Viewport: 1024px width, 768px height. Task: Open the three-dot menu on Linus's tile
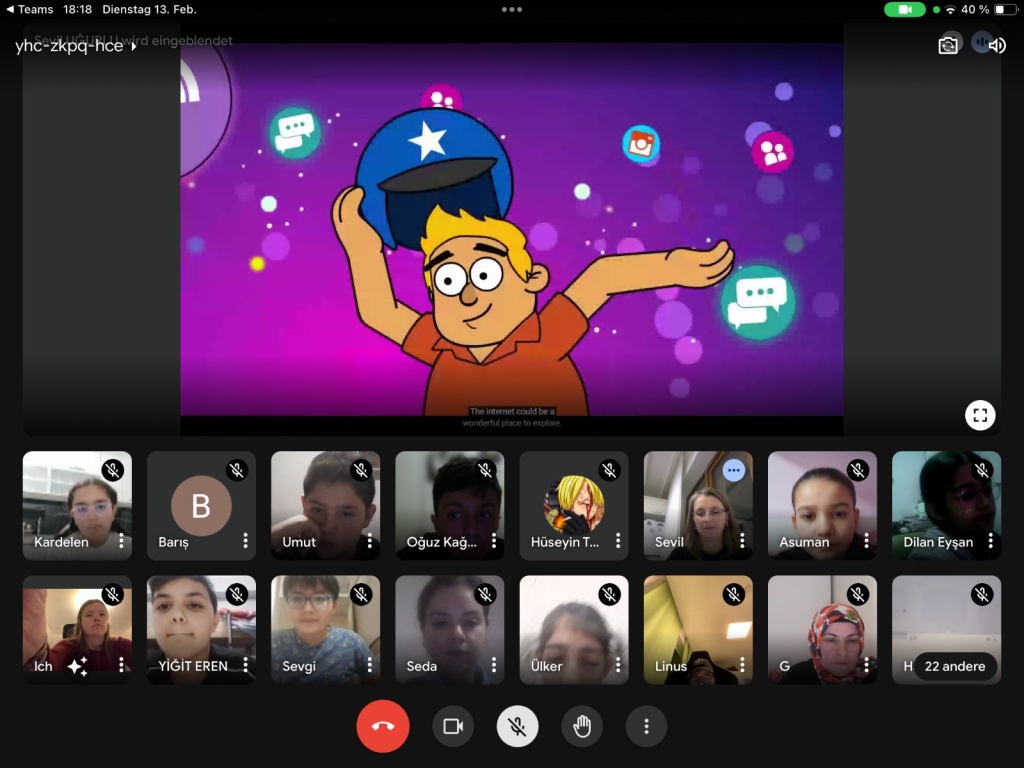coord(741,665)
